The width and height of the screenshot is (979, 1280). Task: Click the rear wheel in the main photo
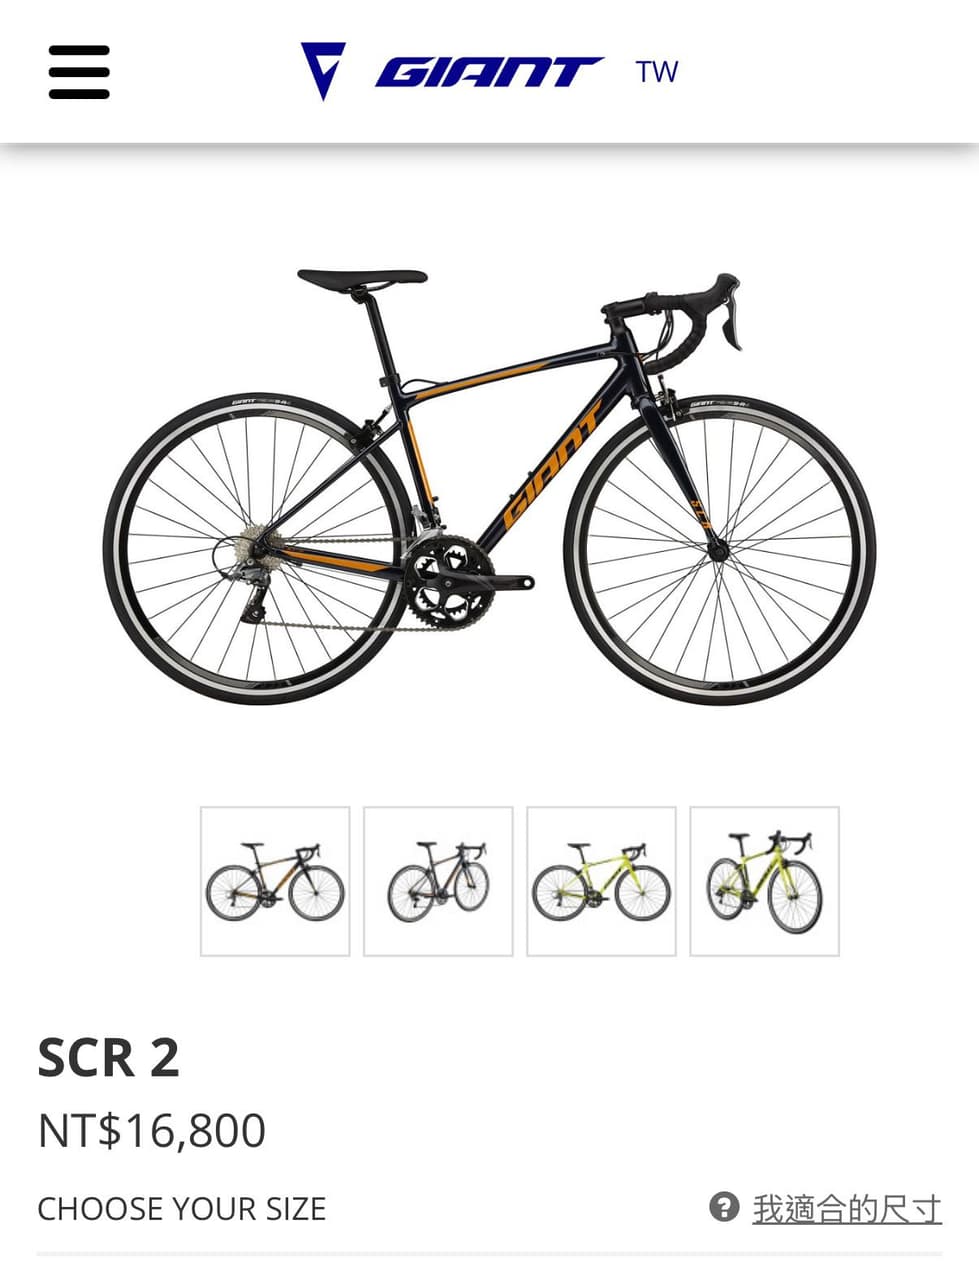click(x=258, y=550)
